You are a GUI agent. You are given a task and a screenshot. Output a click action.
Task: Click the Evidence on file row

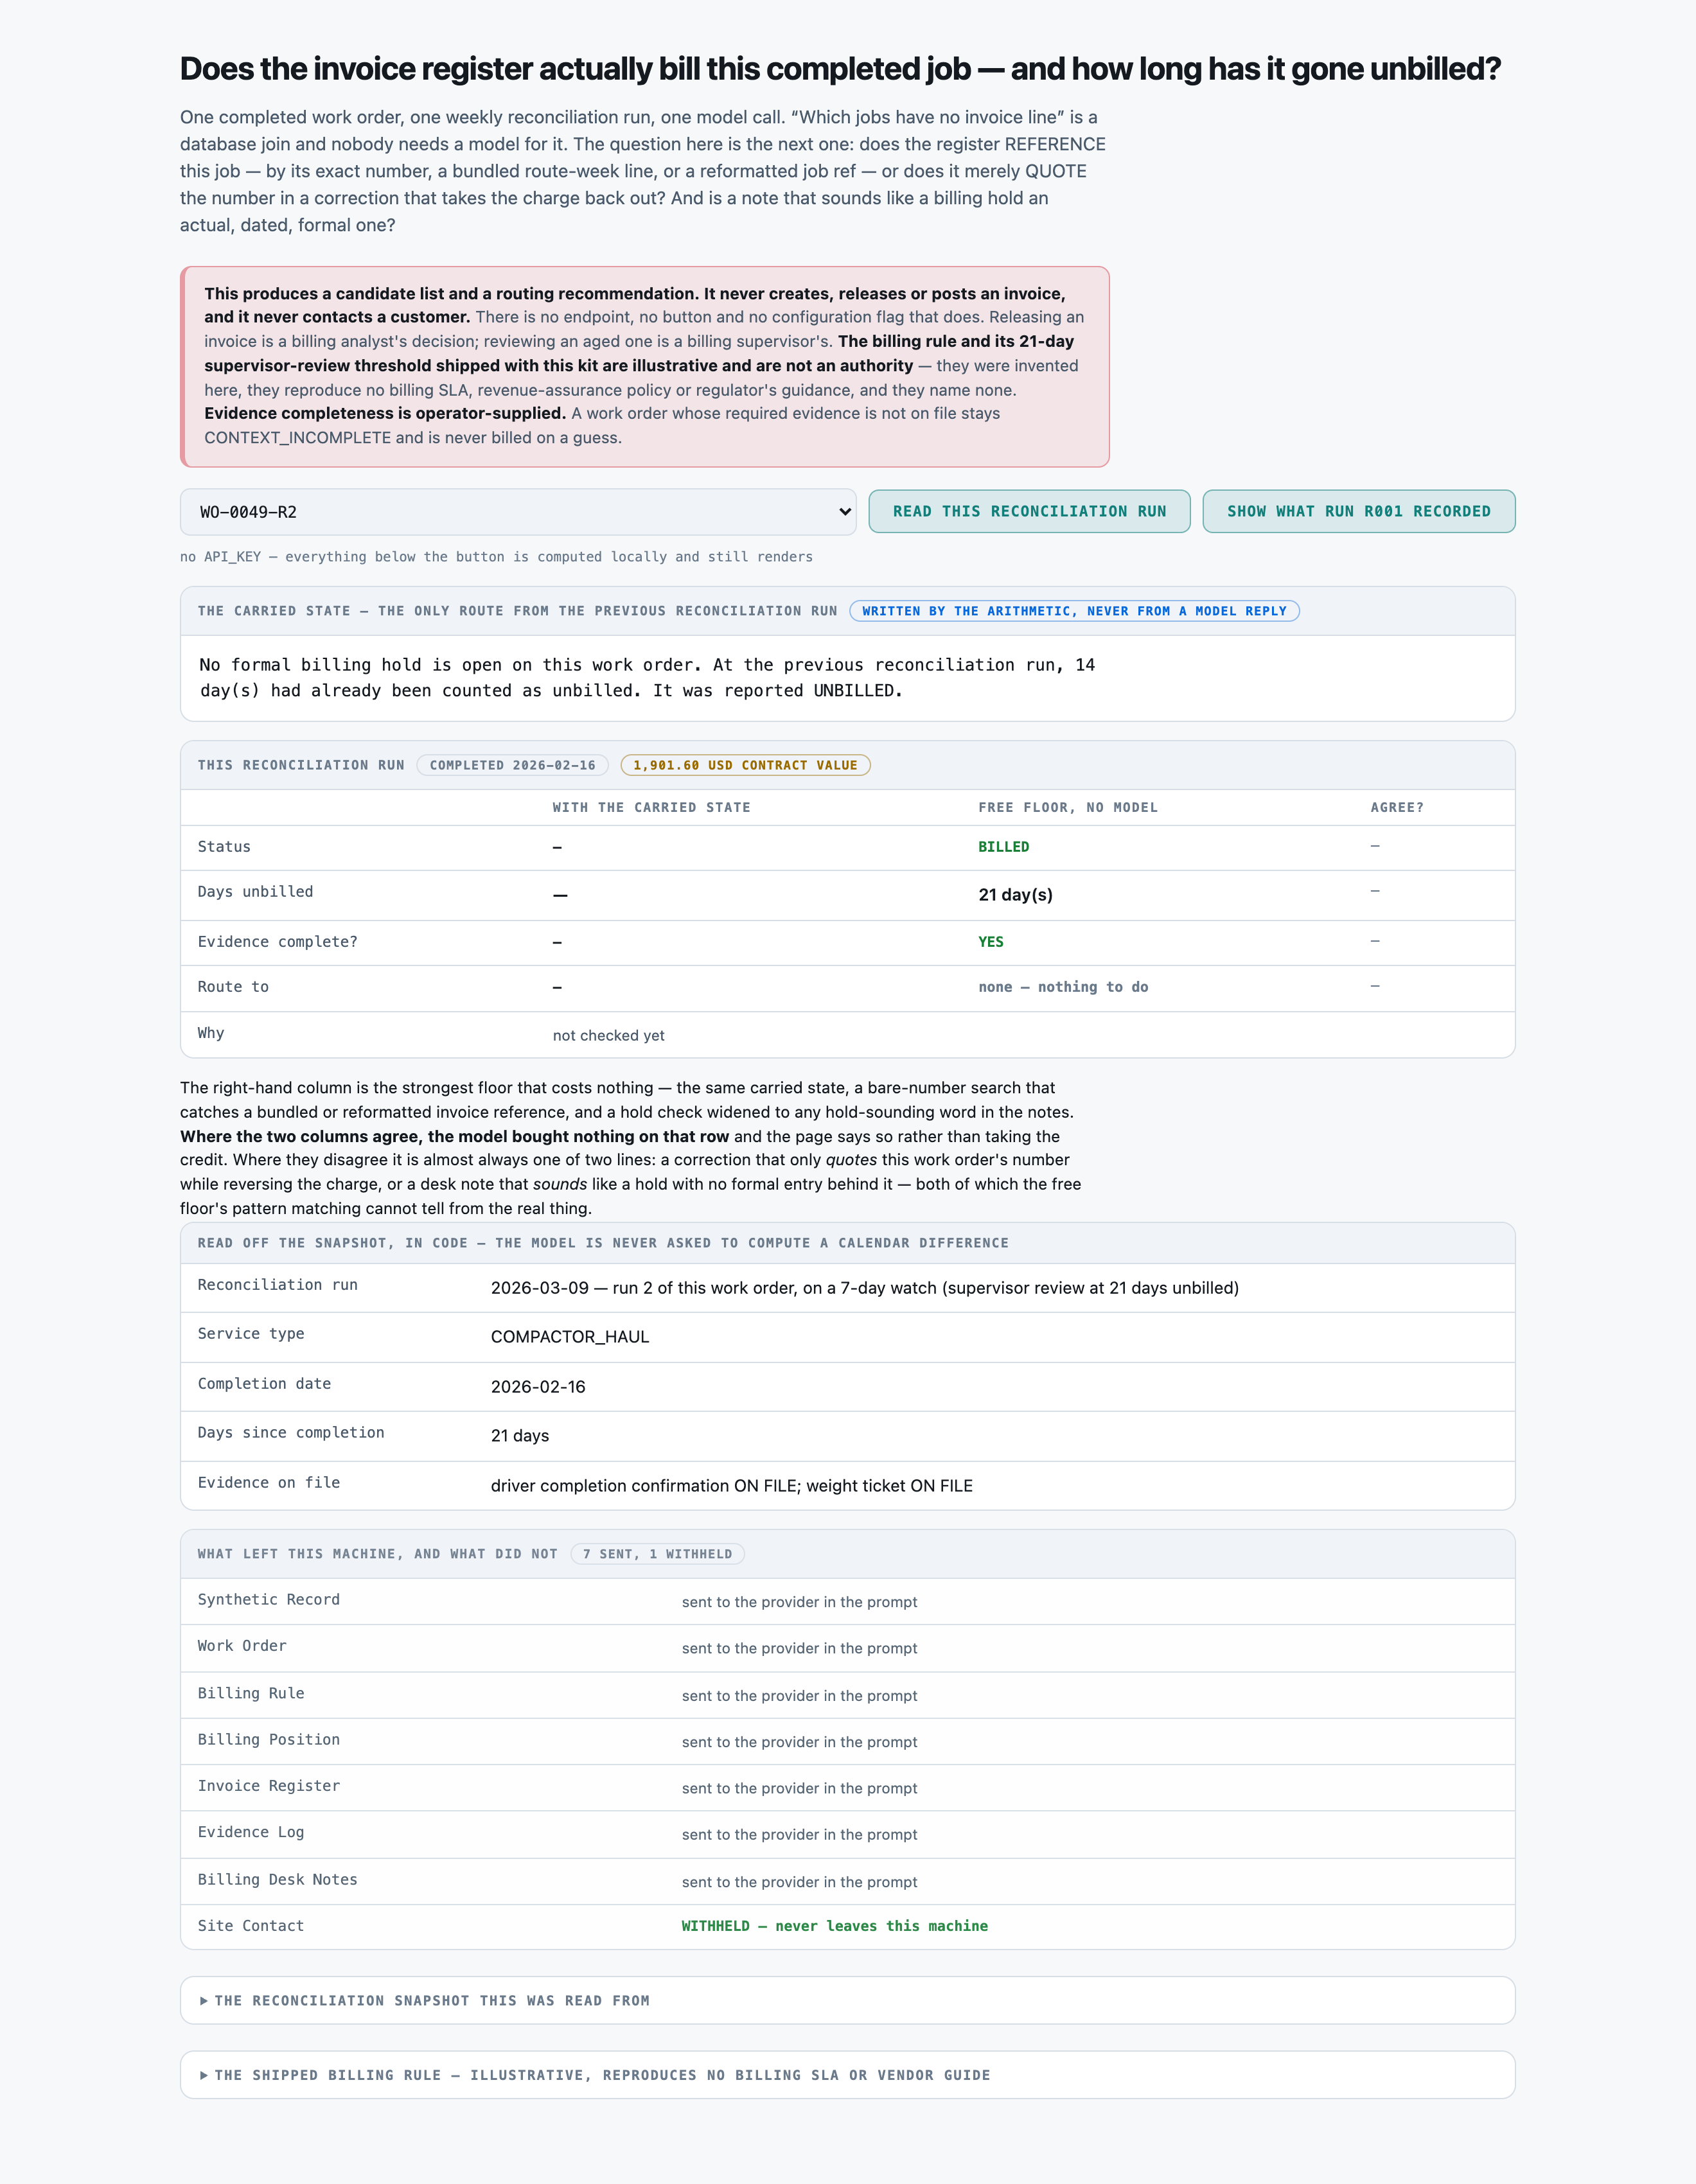[847, 1485]
